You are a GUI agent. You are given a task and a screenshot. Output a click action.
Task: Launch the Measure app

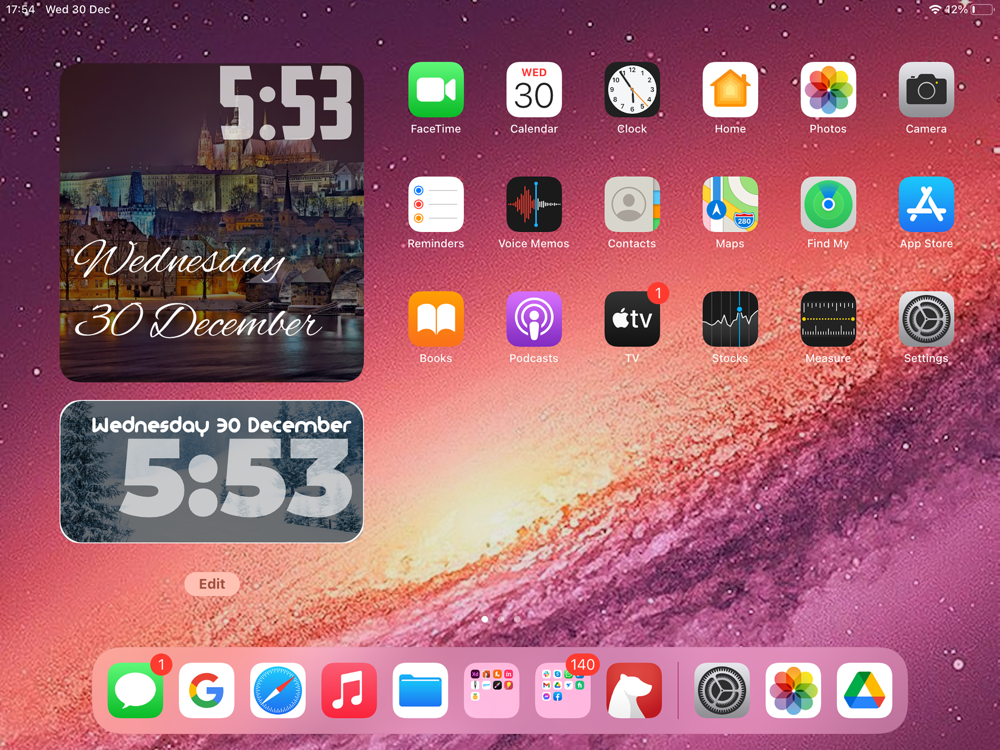click(x=828, y=320)
